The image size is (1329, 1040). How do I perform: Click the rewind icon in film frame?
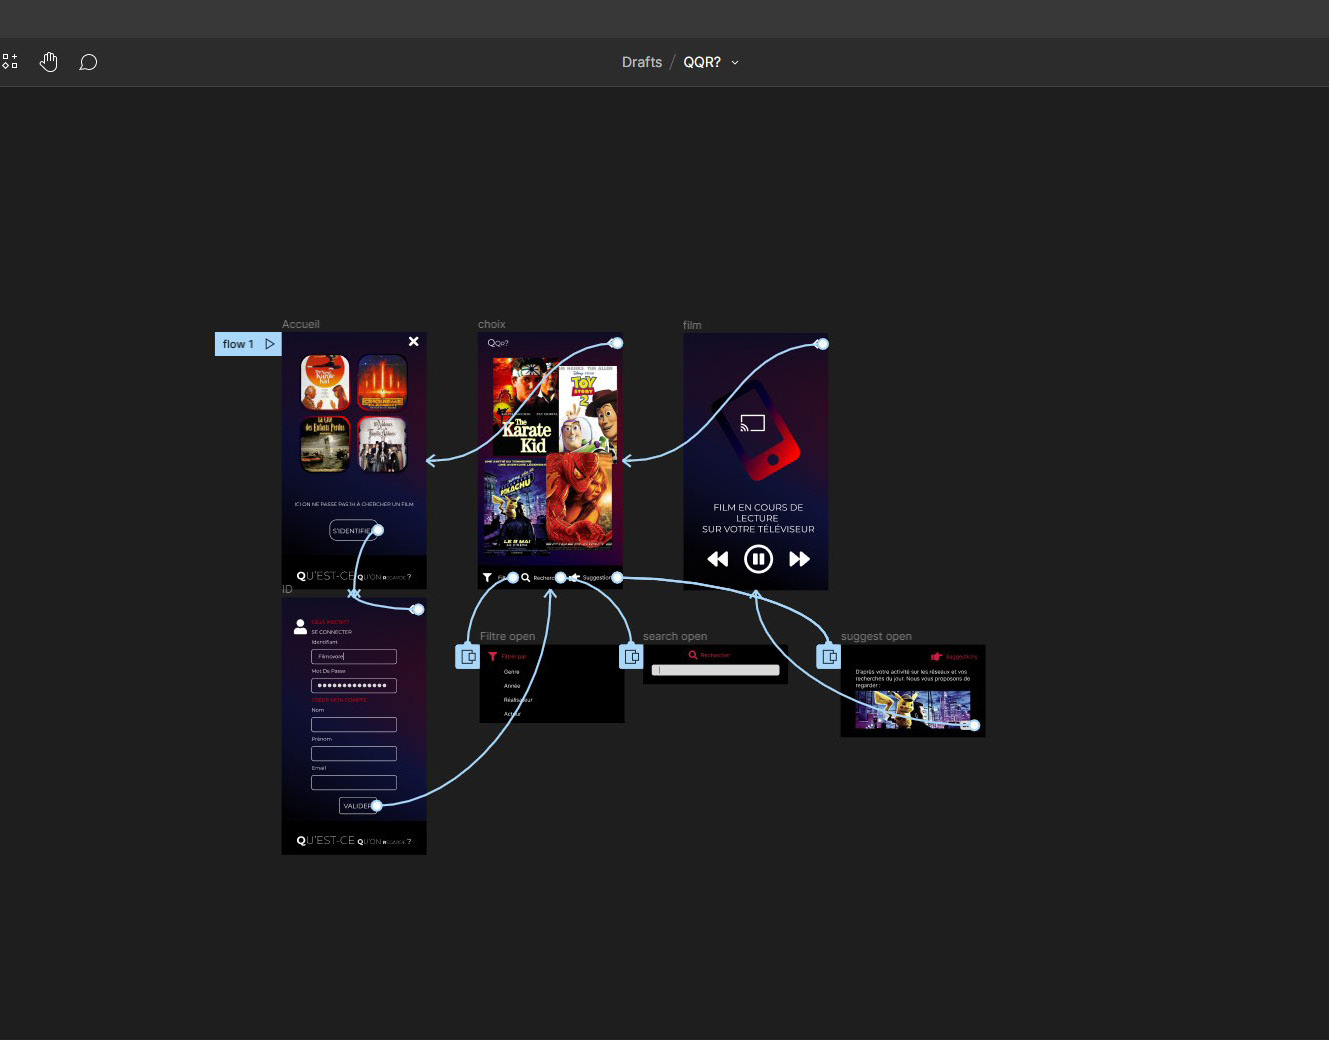tap(718, 559)
